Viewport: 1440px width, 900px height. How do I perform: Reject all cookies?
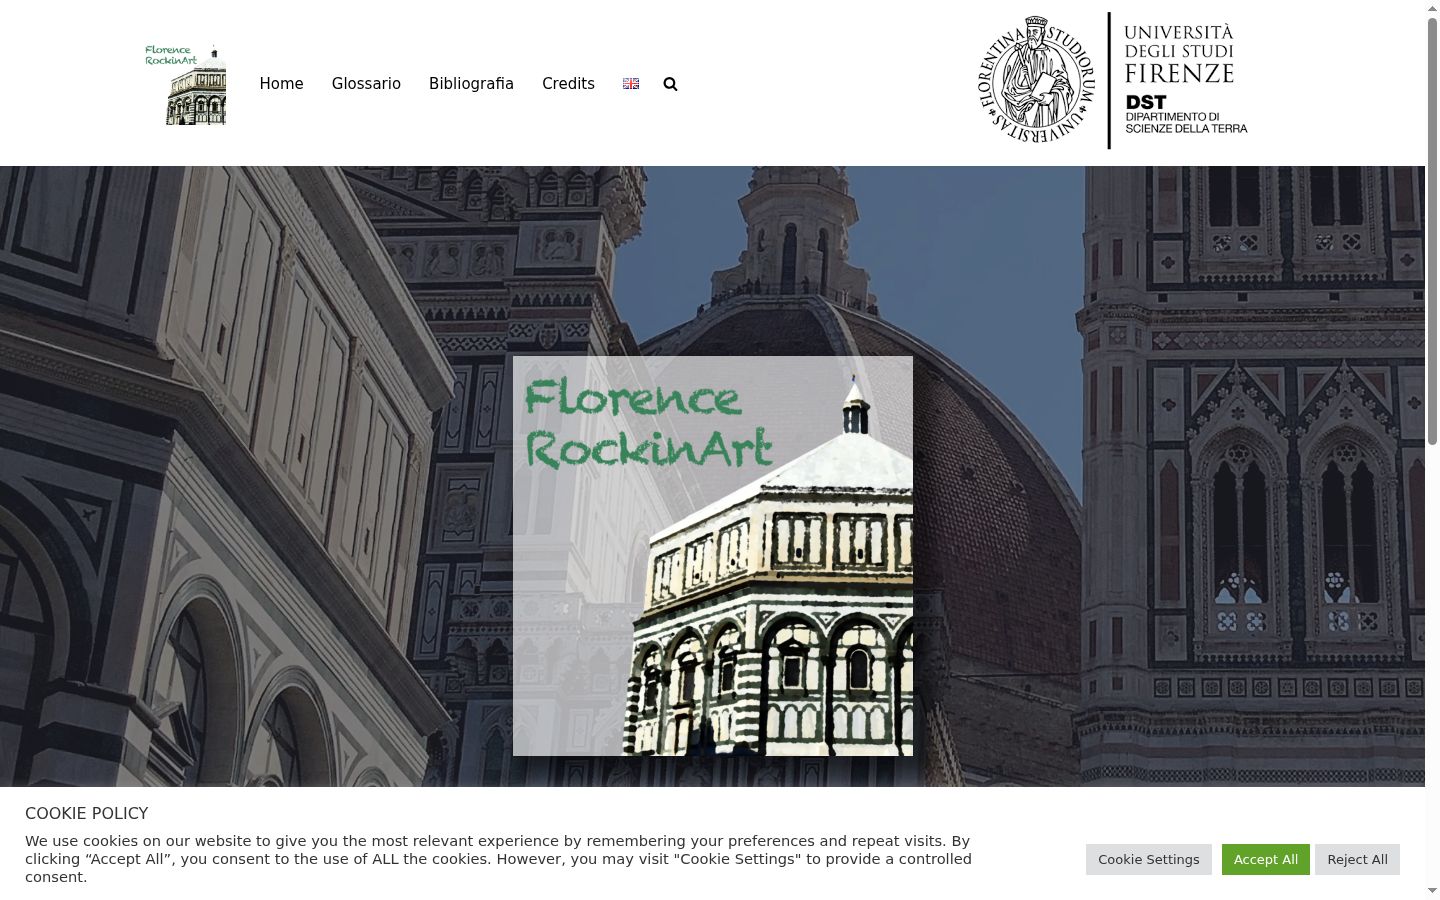point(1357,860)
